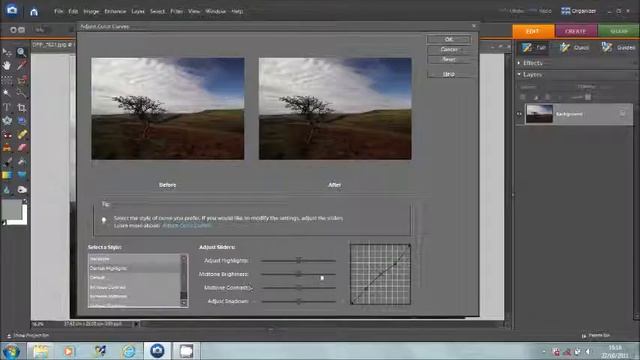Select the Magic Wand tool

7,93
